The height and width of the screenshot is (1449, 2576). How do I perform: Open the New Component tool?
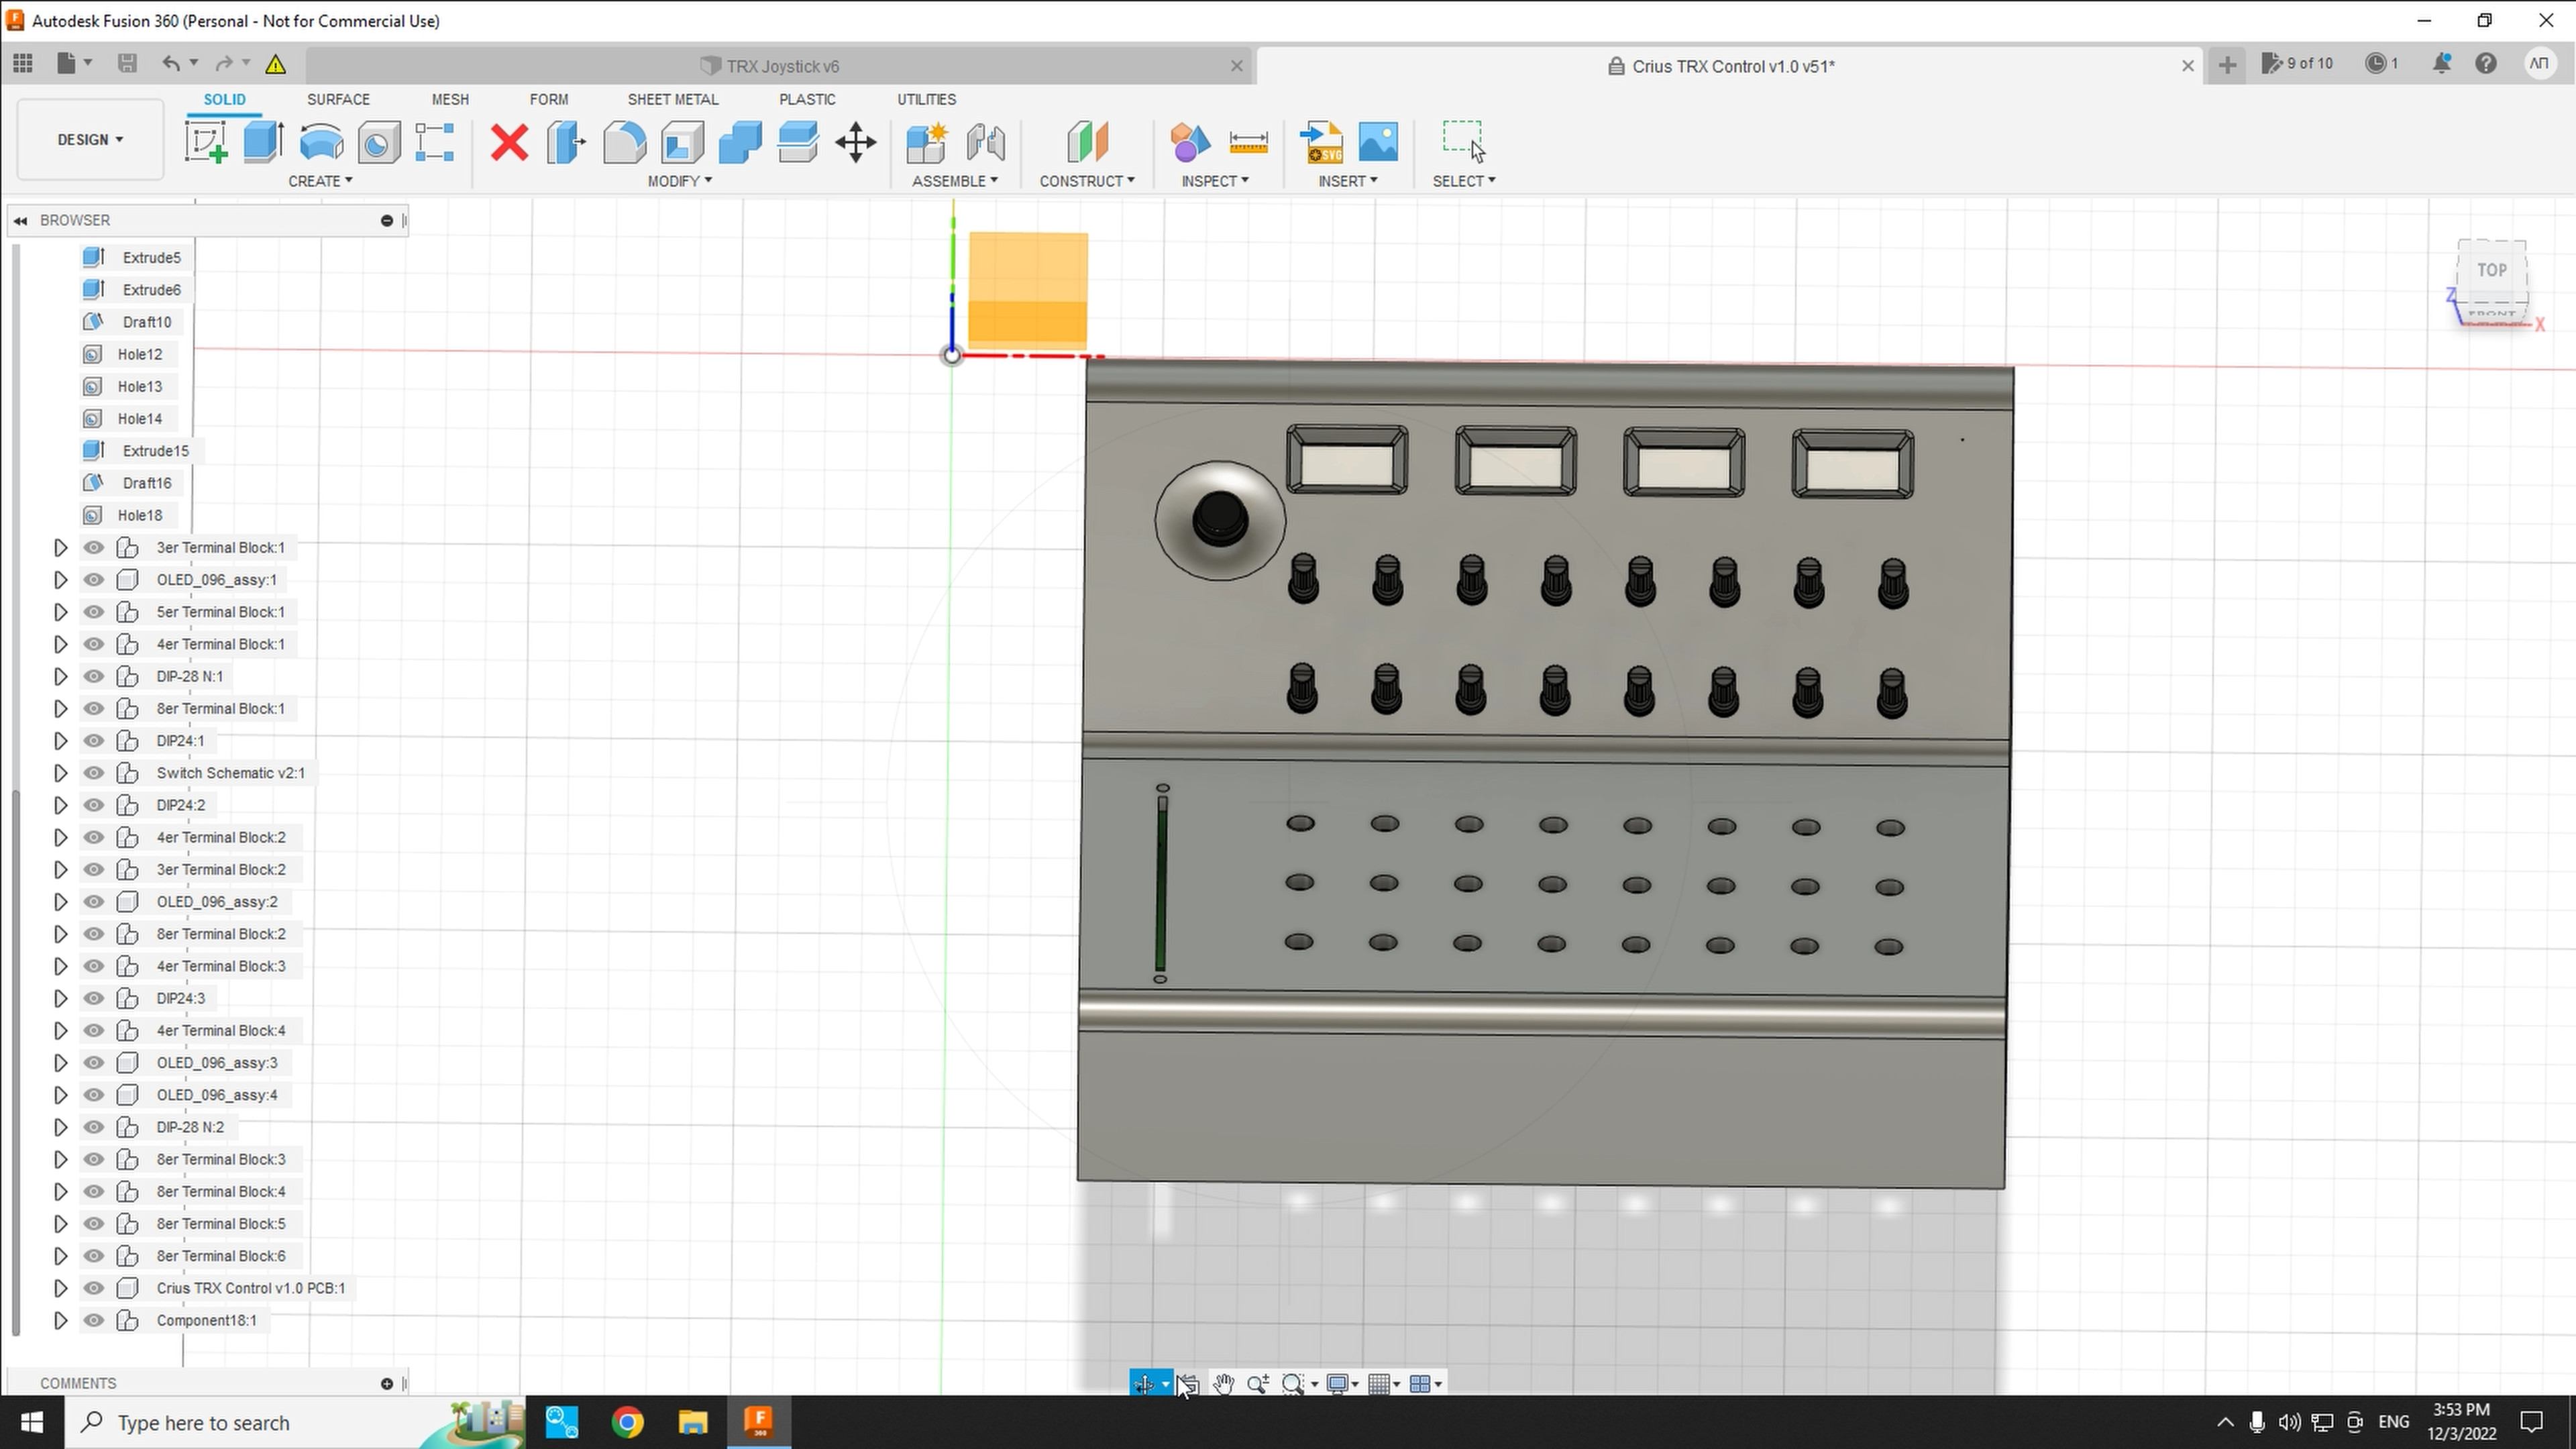click(925, 141)
